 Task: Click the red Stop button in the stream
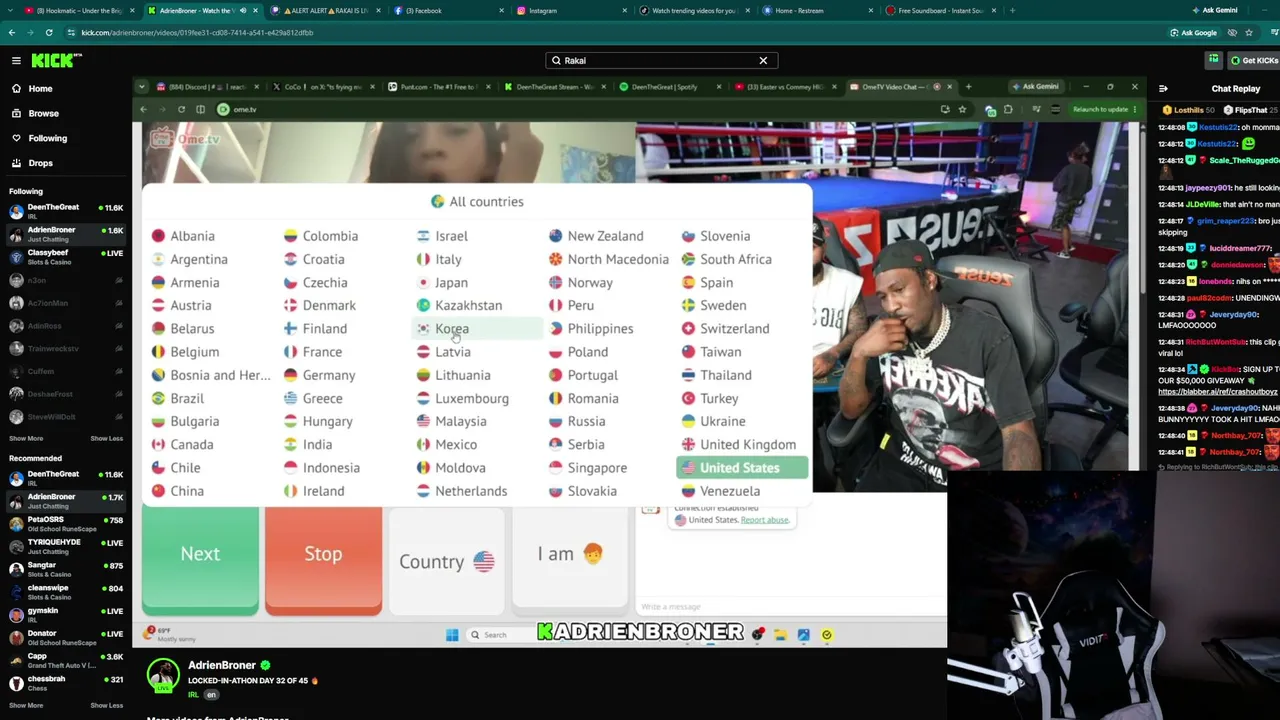(323, 560)
